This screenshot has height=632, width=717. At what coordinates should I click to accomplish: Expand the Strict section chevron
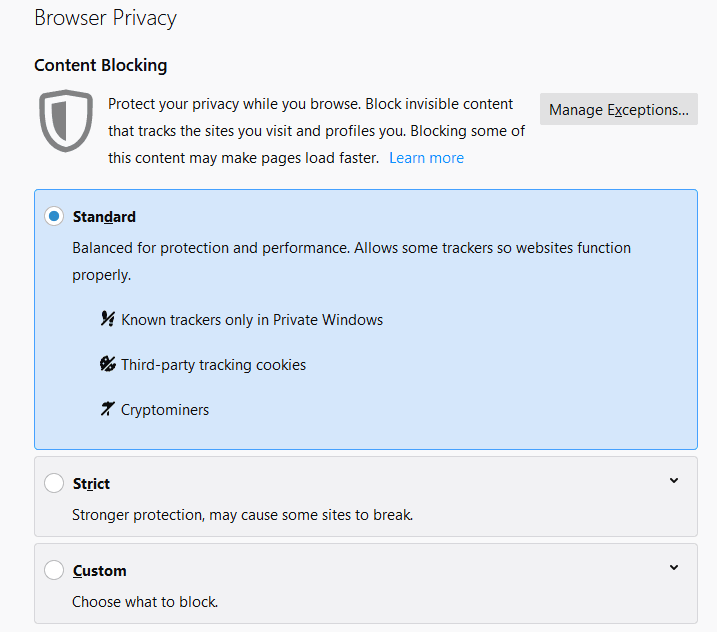(x=674, y=480)
